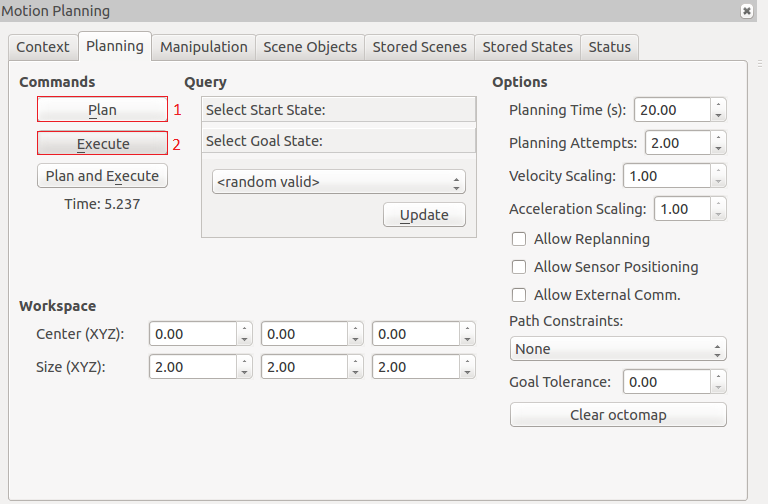Decrease Workspace Size Z with down arrow
The width and height of the screenshot is (768, 504).
click(466, 372)
